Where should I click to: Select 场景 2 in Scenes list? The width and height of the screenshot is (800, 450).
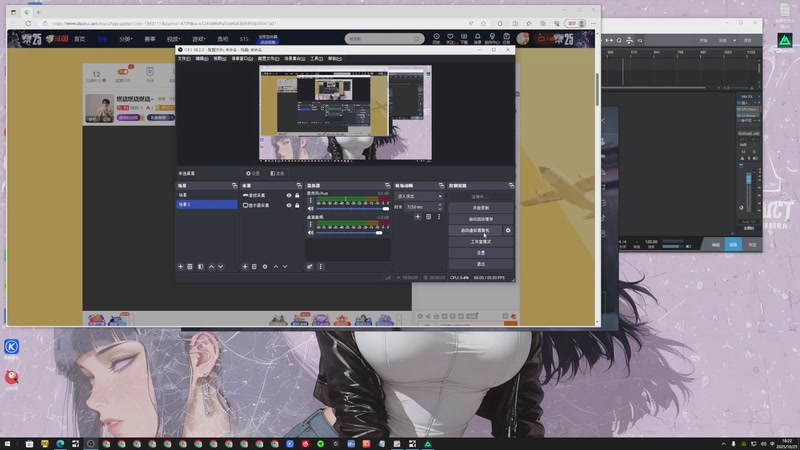(207, 204)
